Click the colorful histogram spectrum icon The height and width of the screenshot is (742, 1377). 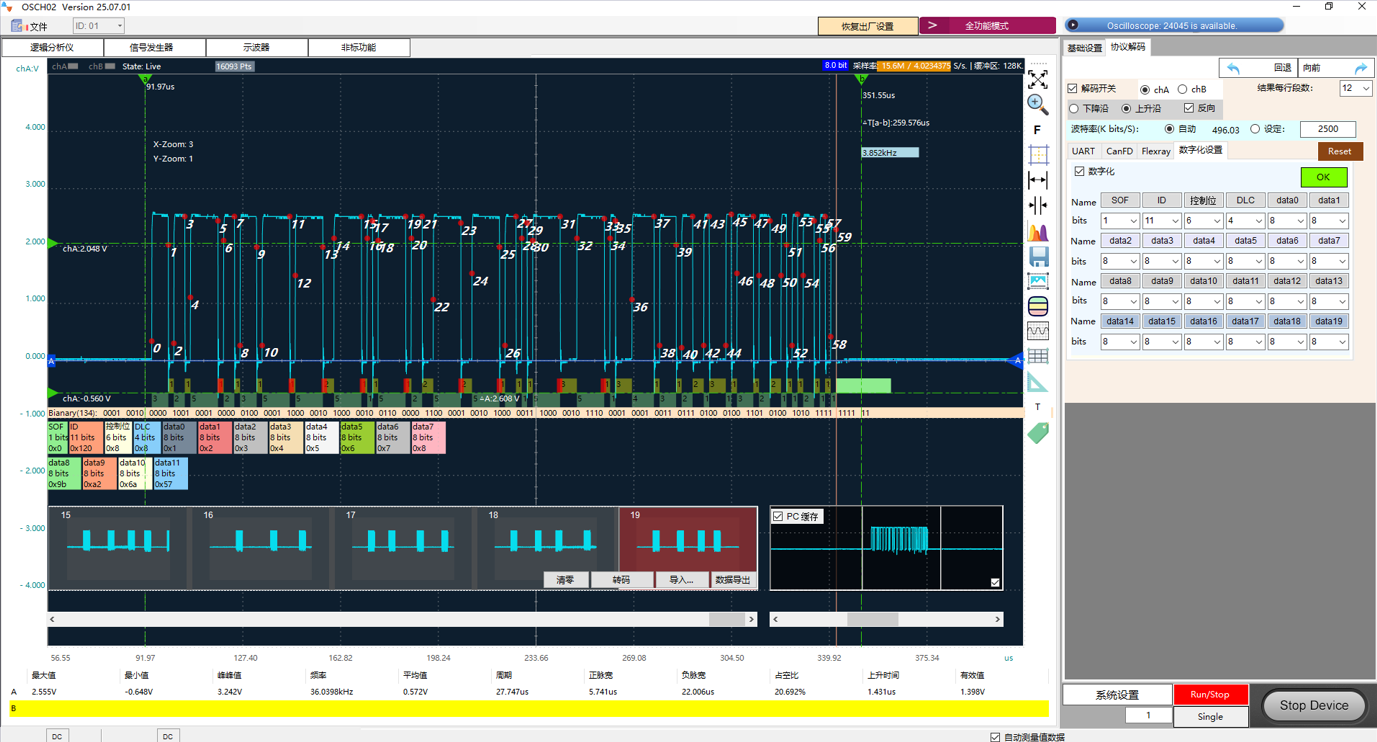point(1038,231)
